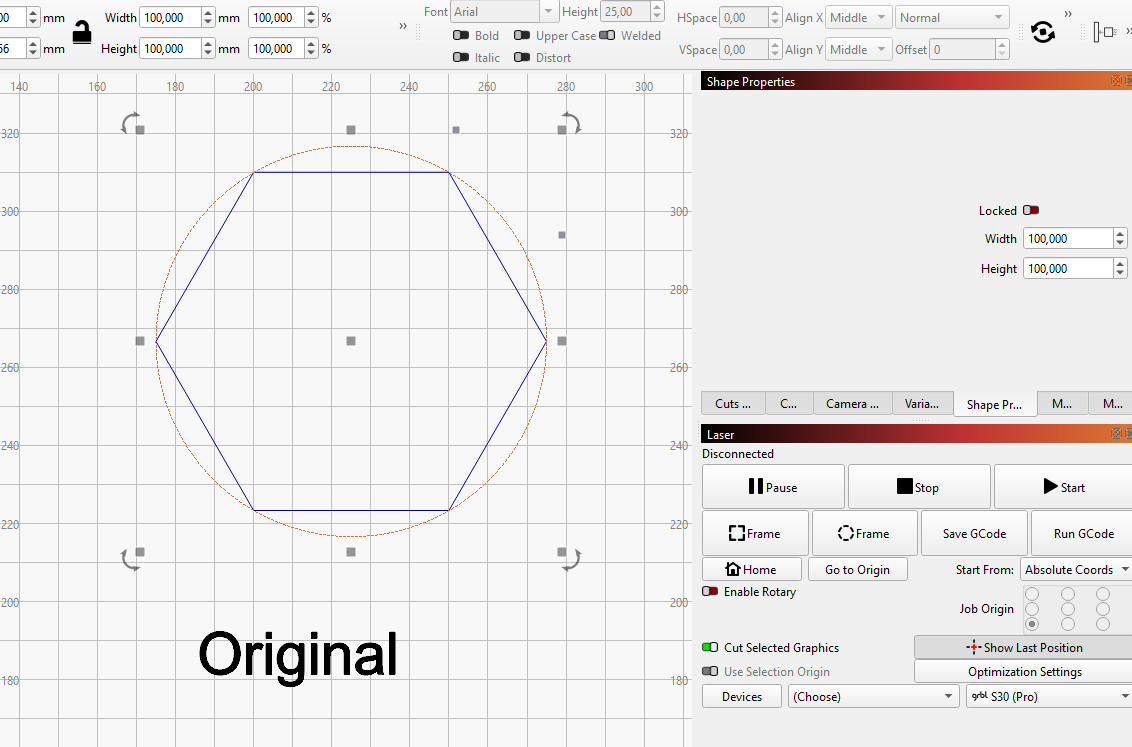The height and width of the screenshot is (747, 1132).
Task: Switch to the Camera tab
Action: pos(852,403)
